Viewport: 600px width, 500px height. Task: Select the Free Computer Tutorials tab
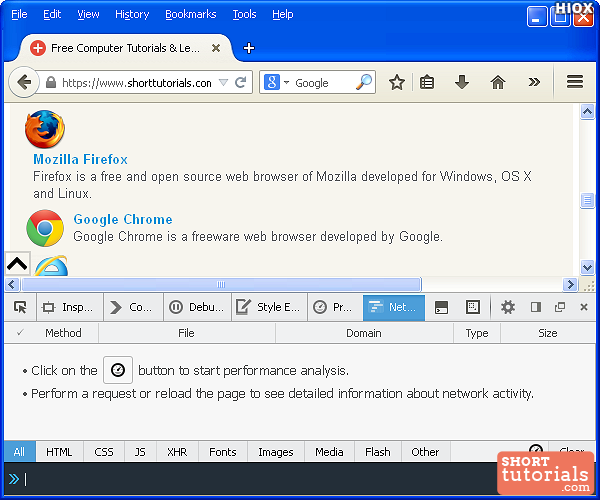[125, 48]
